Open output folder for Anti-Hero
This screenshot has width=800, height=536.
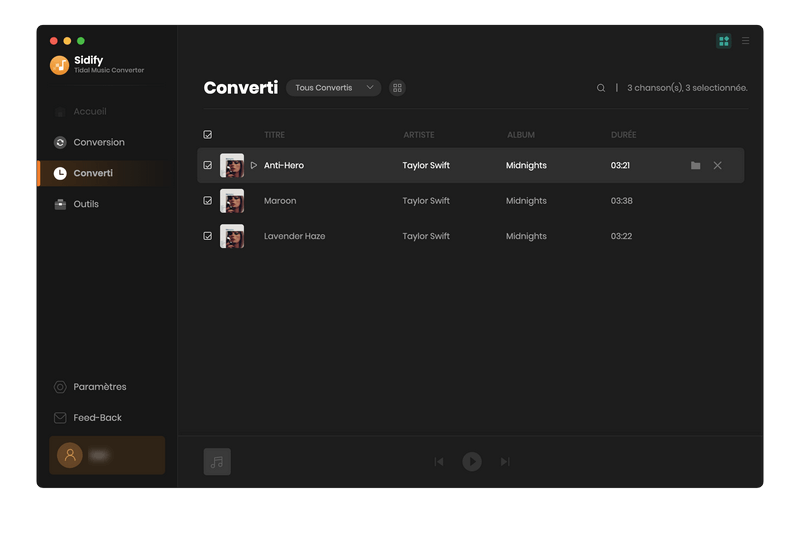click(695, 166)
